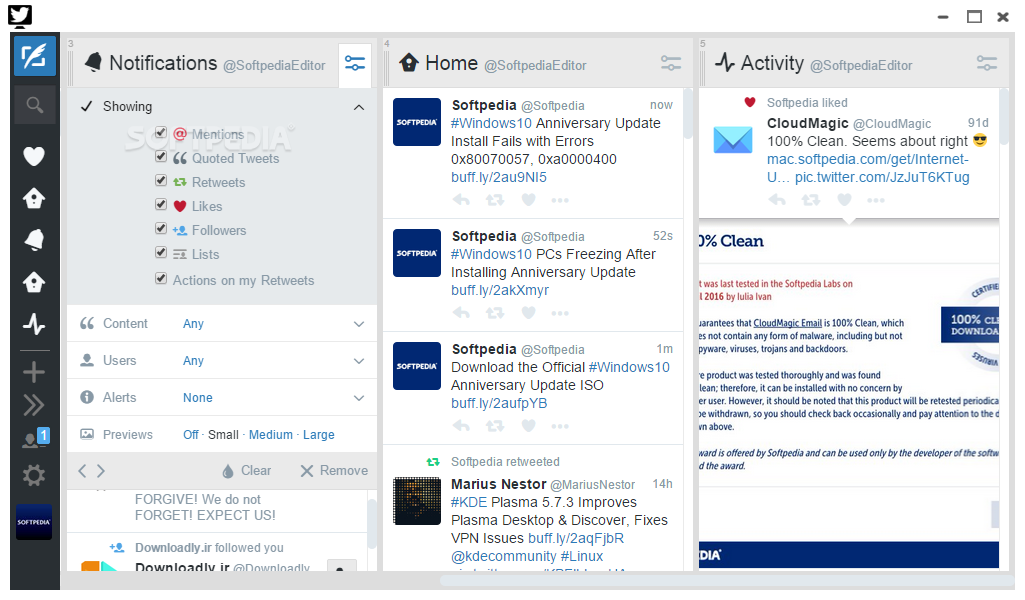The width and height of the screenshot is (1025, 600).
Task: Click the Notifications header title
Action: (163, 63)
